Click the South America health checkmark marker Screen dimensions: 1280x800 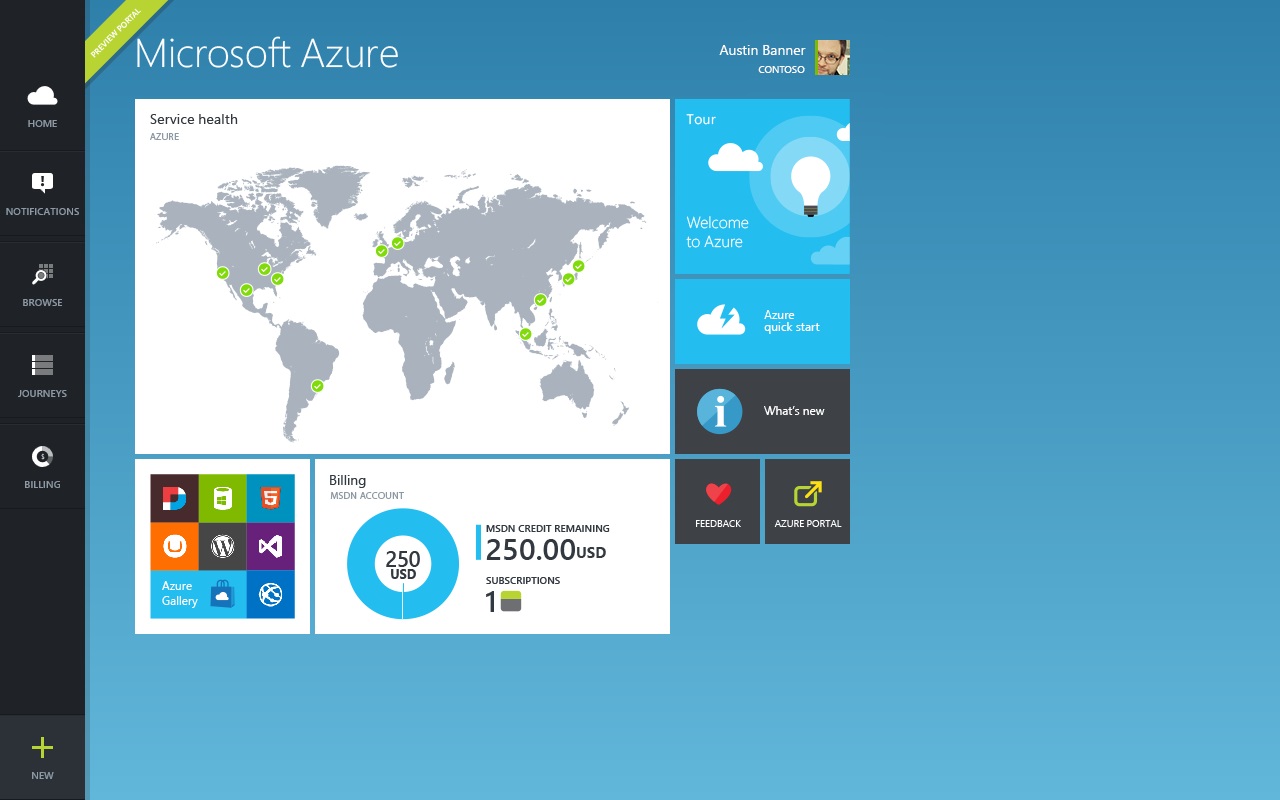(x=317, y=386)
